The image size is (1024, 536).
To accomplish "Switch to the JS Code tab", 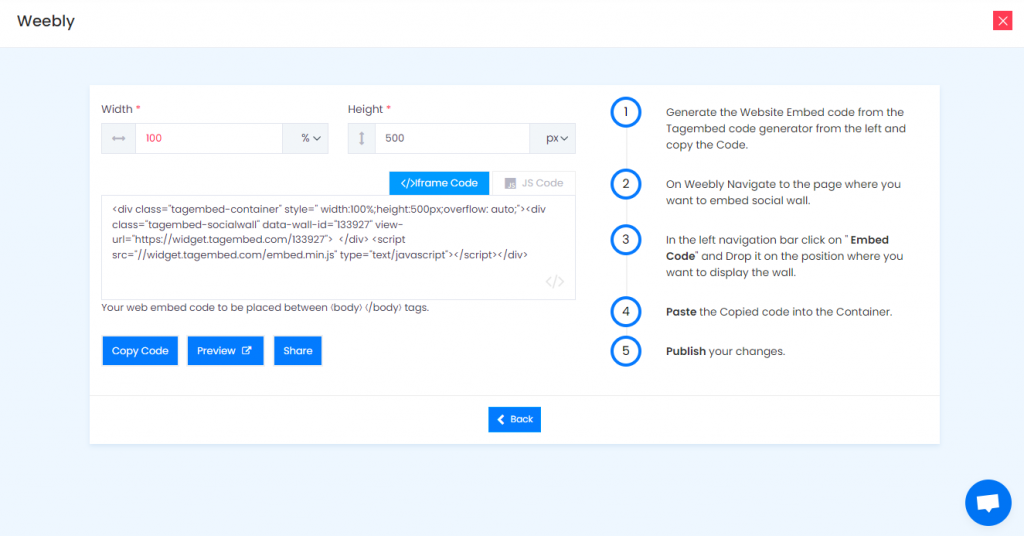I will (533, 183).
